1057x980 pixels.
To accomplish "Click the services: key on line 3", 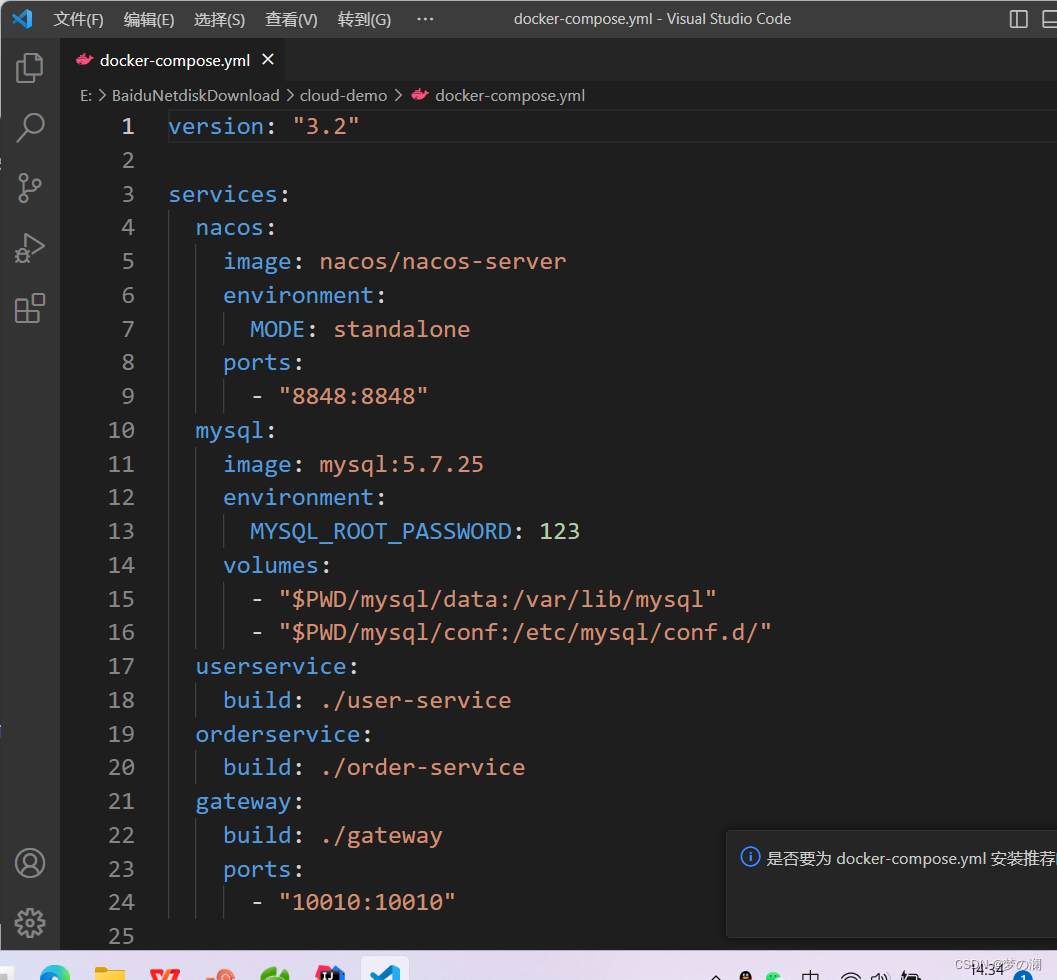I will click(x=229, y=194).
